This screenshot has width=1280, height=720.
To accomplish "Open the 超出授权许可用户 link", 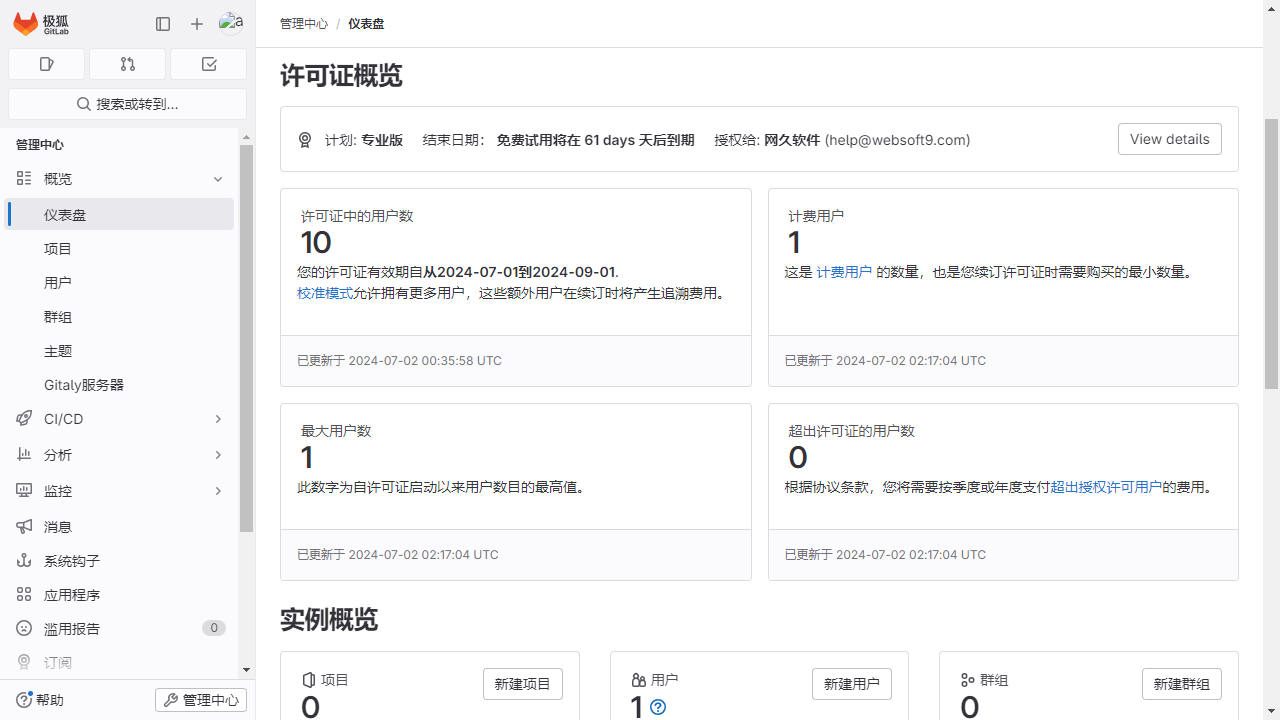I will click(x=1106, y=487).
